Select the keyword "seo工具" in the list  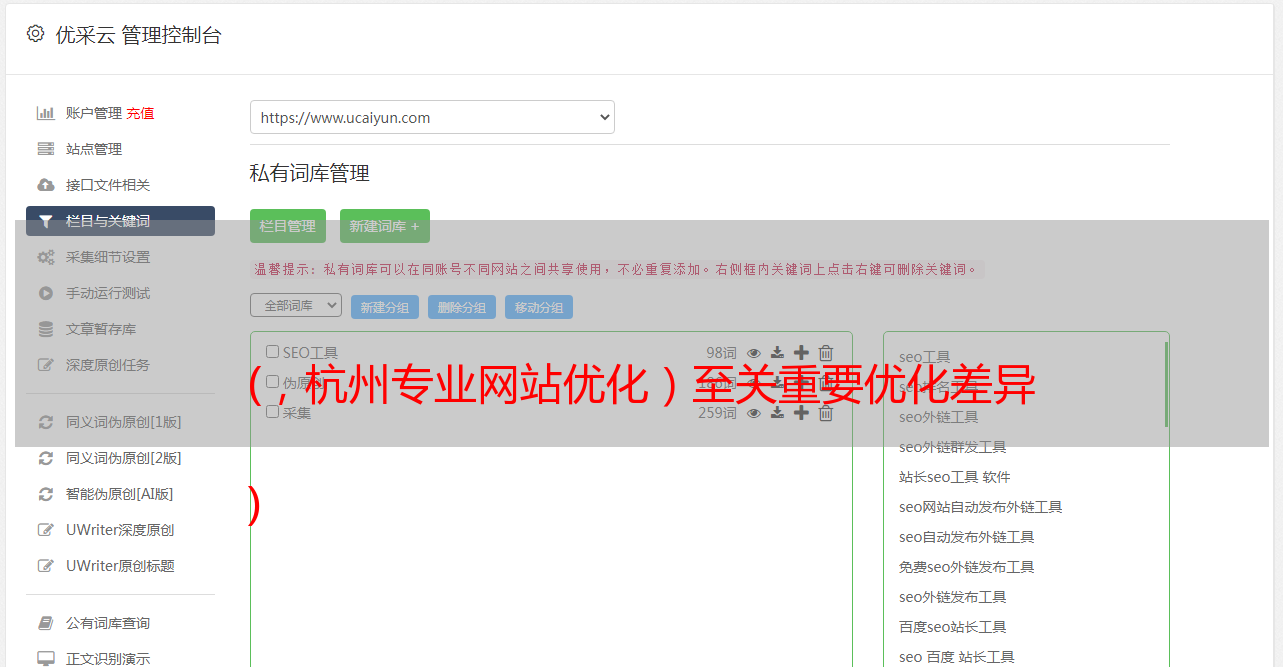[925, 357]
